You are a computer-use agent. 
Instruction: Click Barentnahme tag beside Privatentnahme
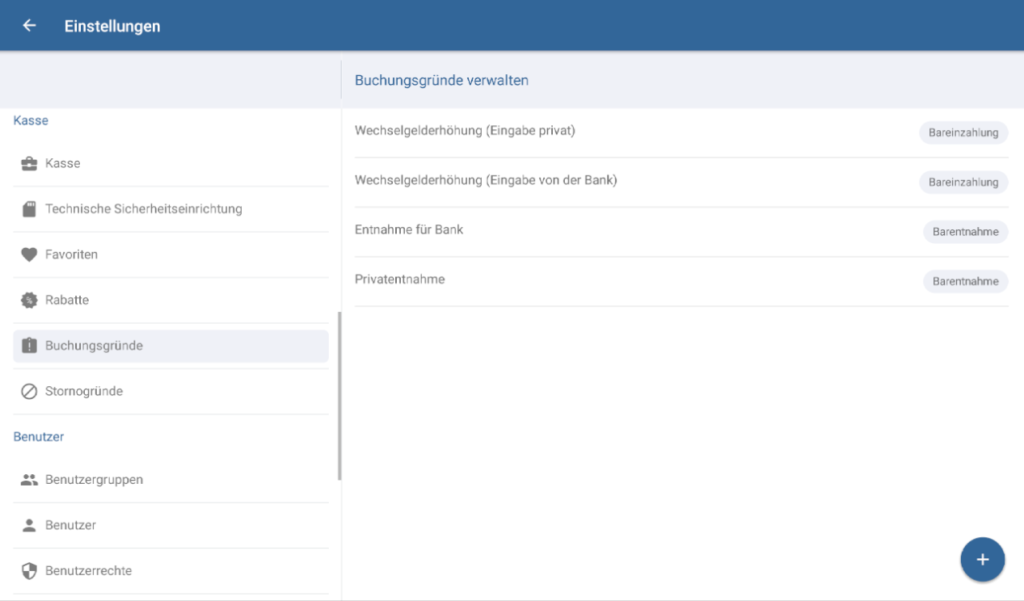[965, 282]
